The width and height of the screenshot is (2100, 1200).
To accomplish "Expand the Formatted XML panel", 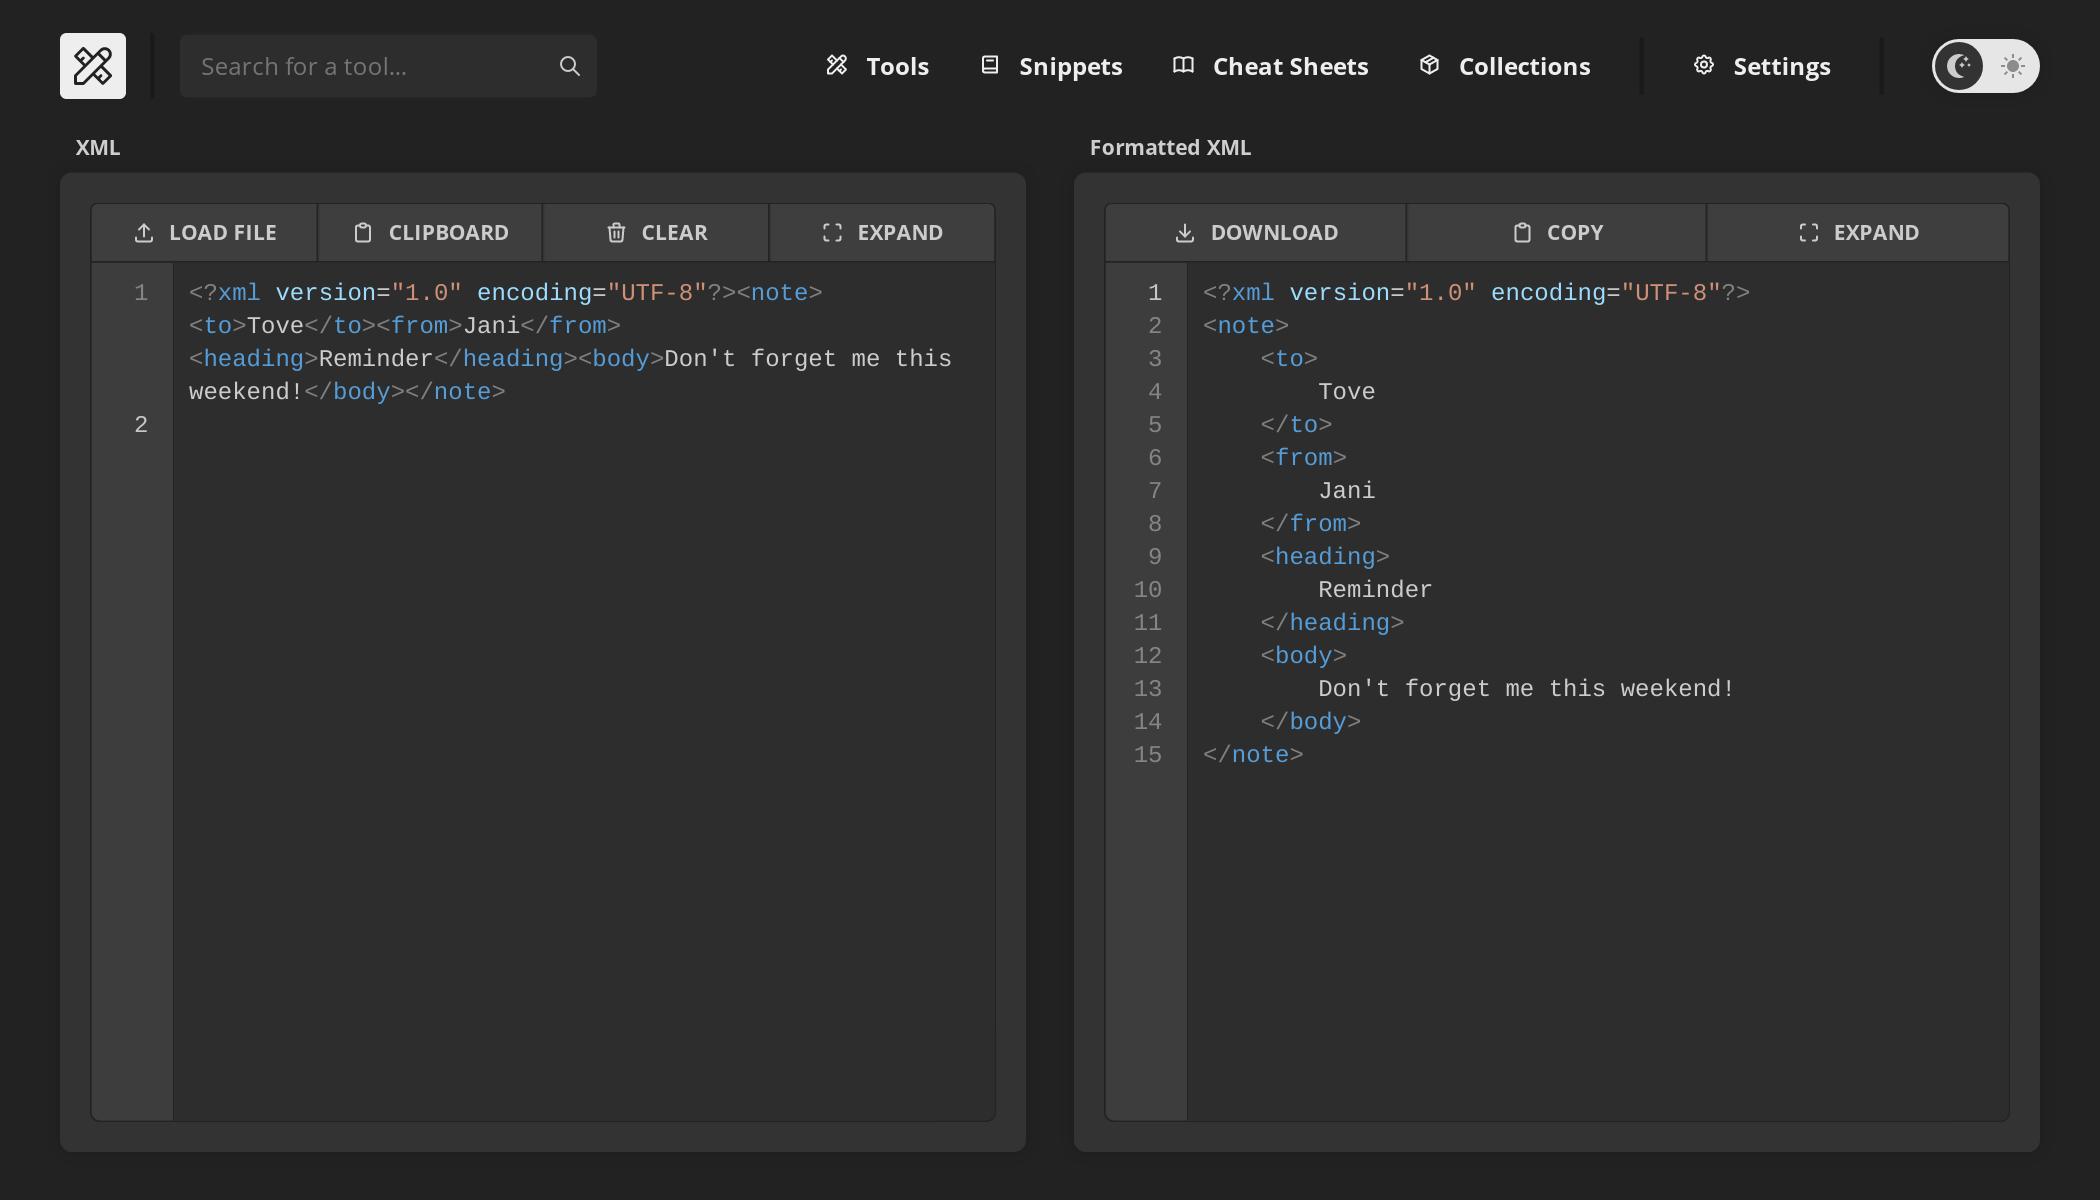I will (x=1858, y=233).
